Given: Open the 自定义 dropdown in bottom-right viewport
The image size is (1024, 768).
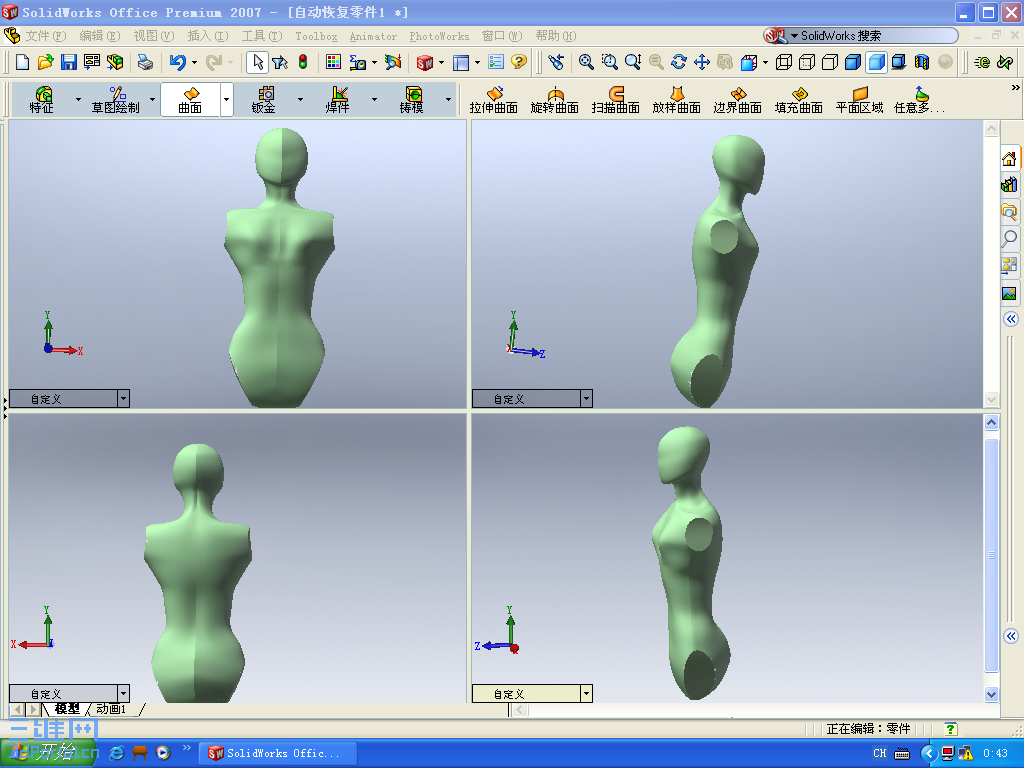Looking at the screenshot, I should coord(585,693).
